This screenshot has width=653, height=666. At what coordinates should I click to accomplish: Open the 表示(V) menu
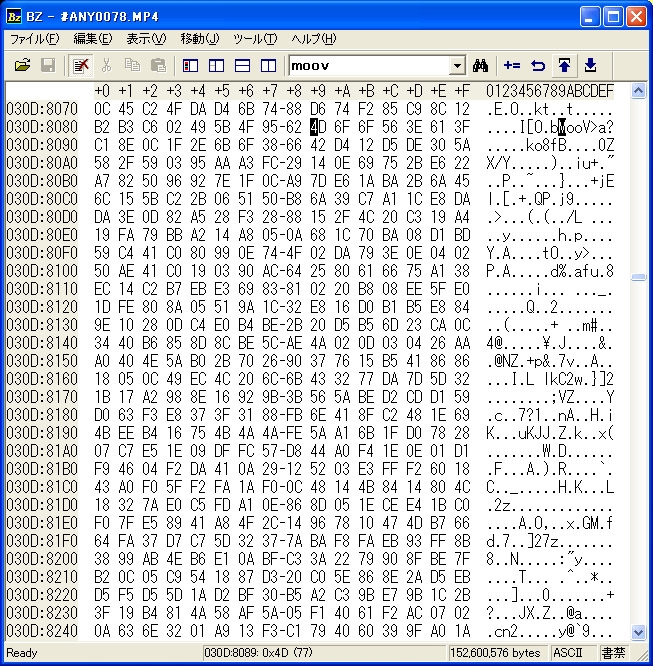coord(146,39)
